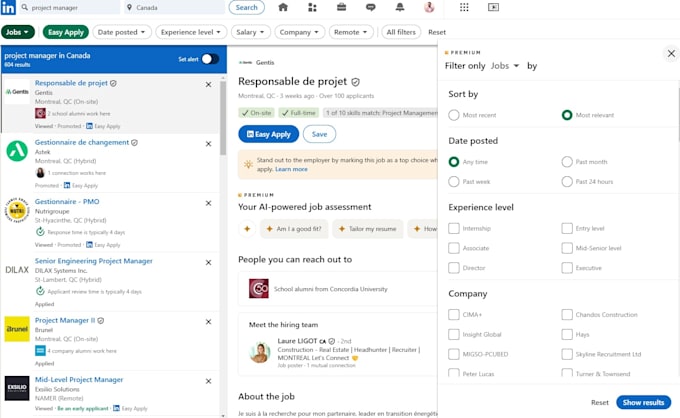
Task: Select Most recent sort option
Action: [x=454, y=115]
